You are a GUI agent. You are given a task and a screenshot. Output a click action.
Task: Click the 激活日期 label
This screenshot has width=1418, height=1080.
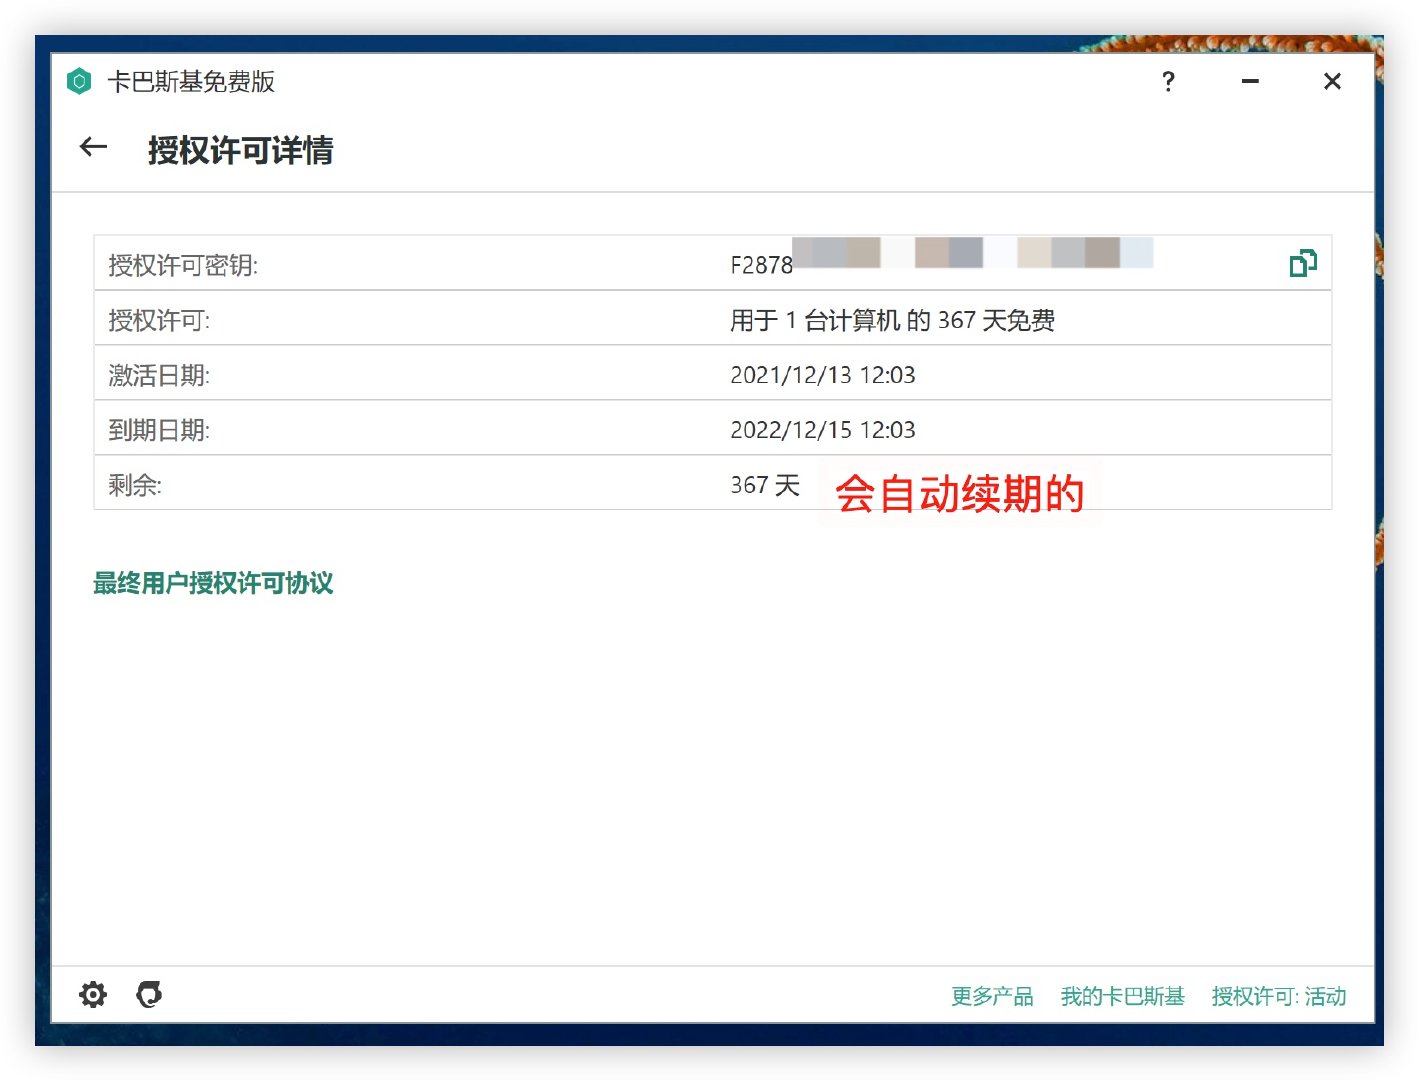(x=159, y=375)
